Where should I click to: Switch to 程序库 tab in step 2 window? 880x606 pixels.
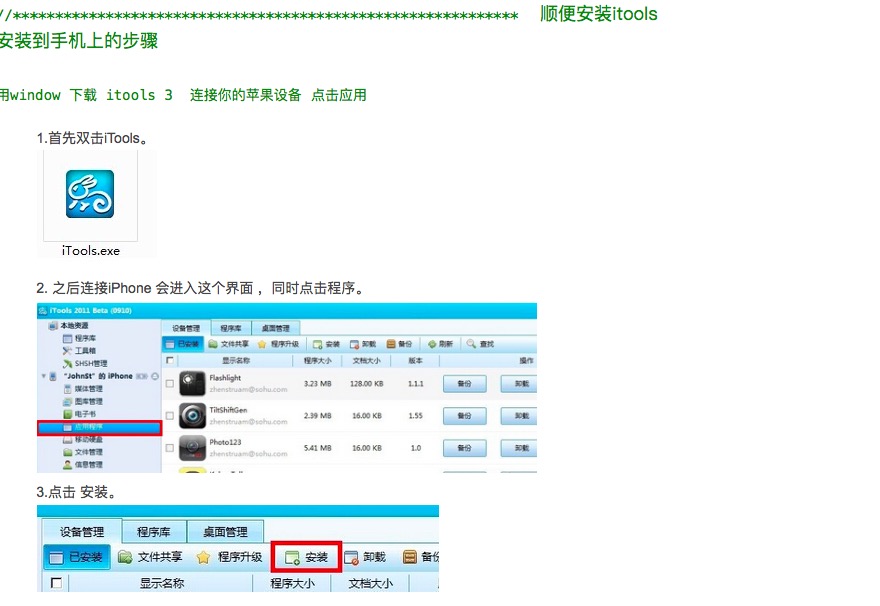[x=231, y=328]
